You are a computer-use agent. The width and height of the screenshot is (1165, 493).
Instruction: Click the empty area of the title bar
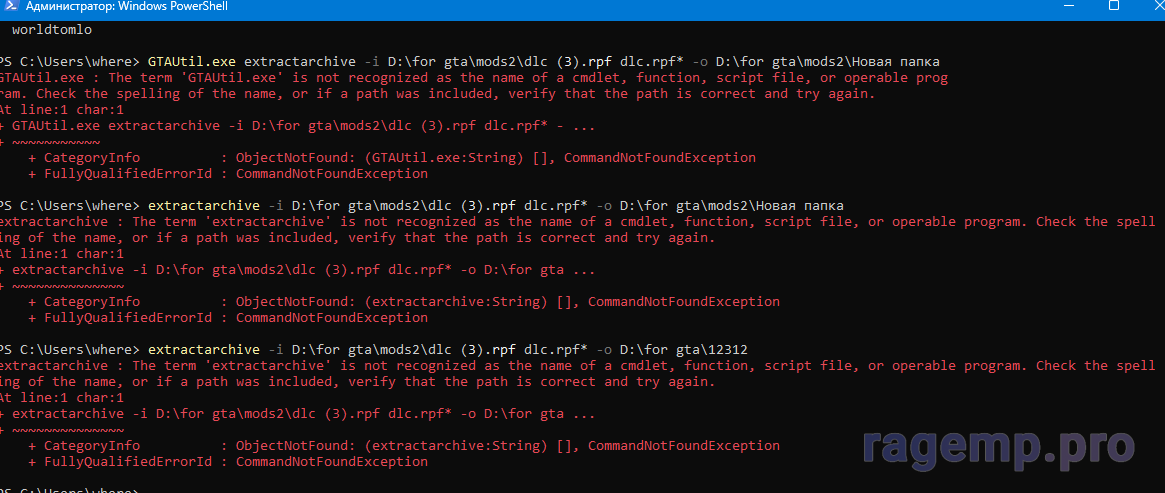click(600, 8)
